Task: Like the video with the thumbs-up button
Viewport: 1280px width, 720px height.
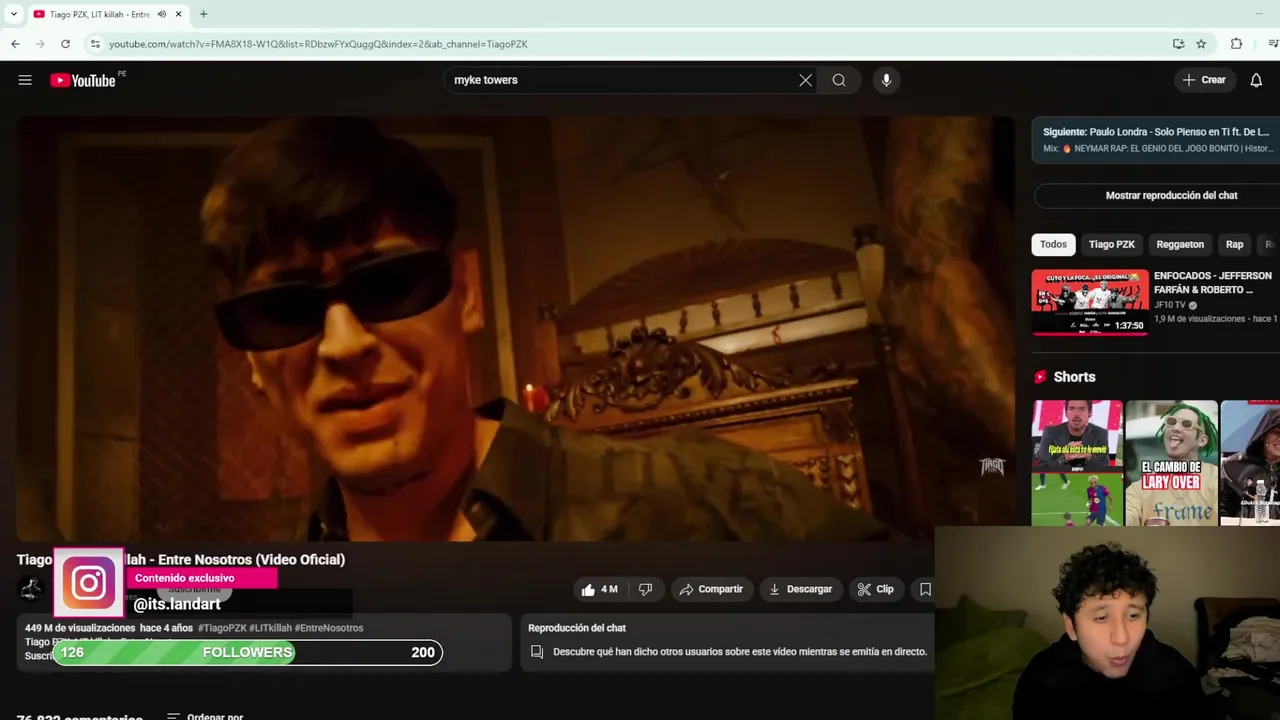Action: 599,589
